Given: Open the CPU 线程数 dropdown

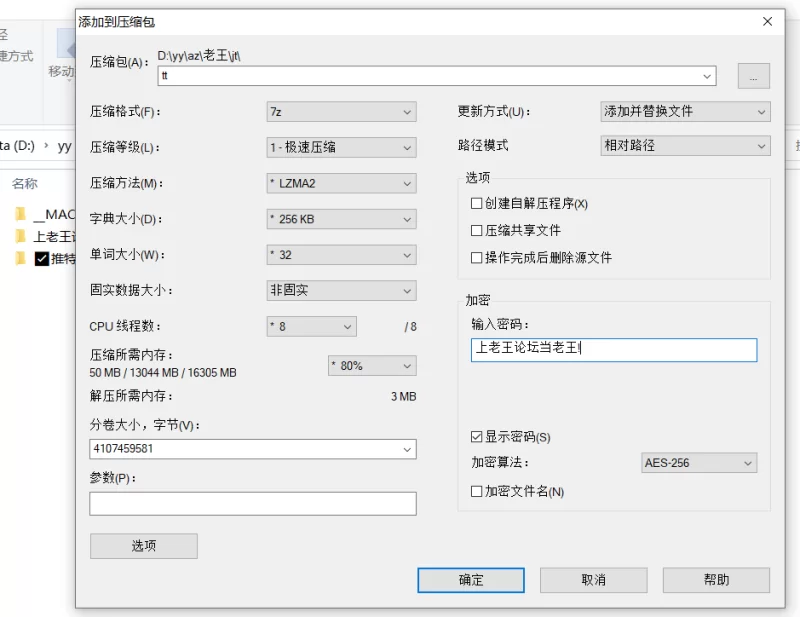Looking at the screenshot, I should pos(310,326).
